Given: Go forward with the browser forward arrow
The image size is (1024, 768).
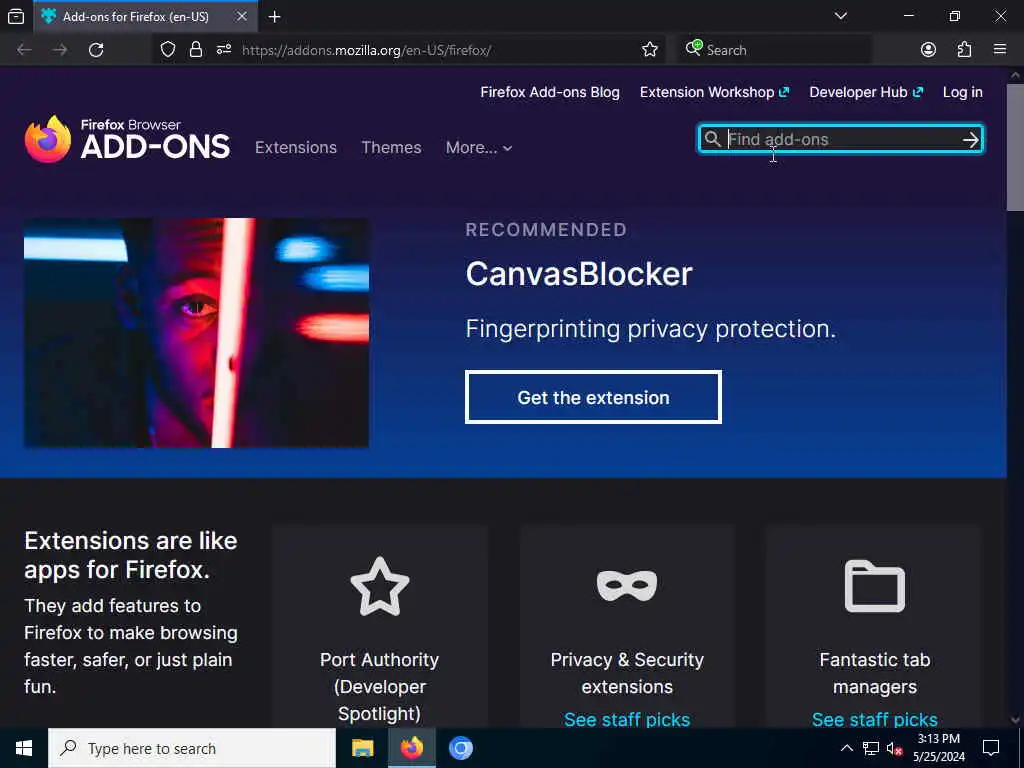Looking at the screenshot, I should pyautogui.click(x=60, y=50).
